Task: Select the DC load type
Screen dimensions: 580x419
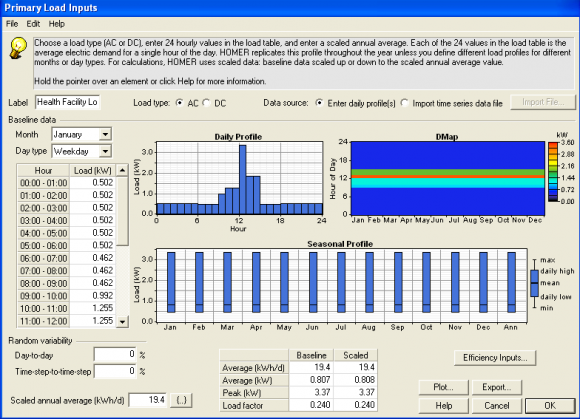Action: pyautogui.click(x=206, y=103)
